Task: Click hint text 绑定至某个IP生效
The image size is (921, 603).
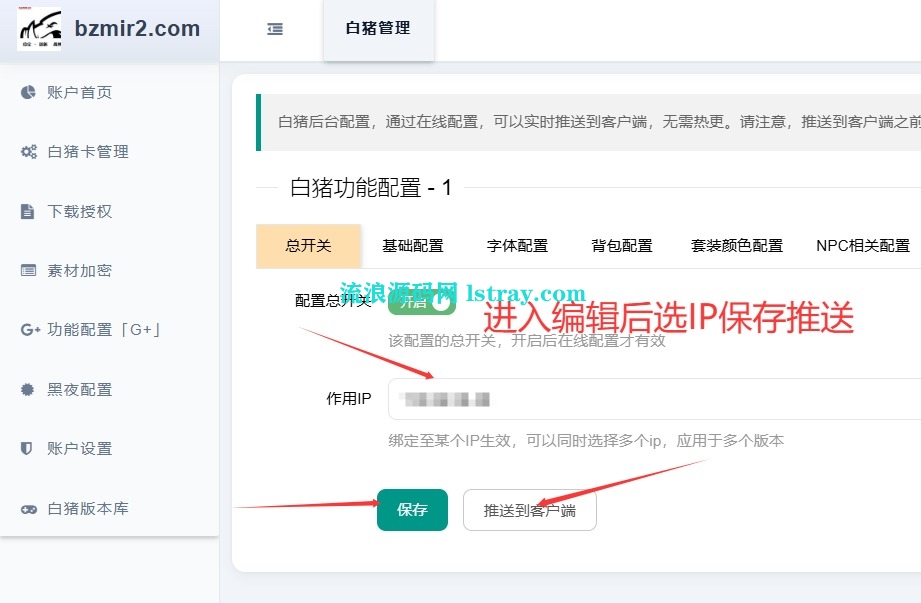Action: [451, 441]
